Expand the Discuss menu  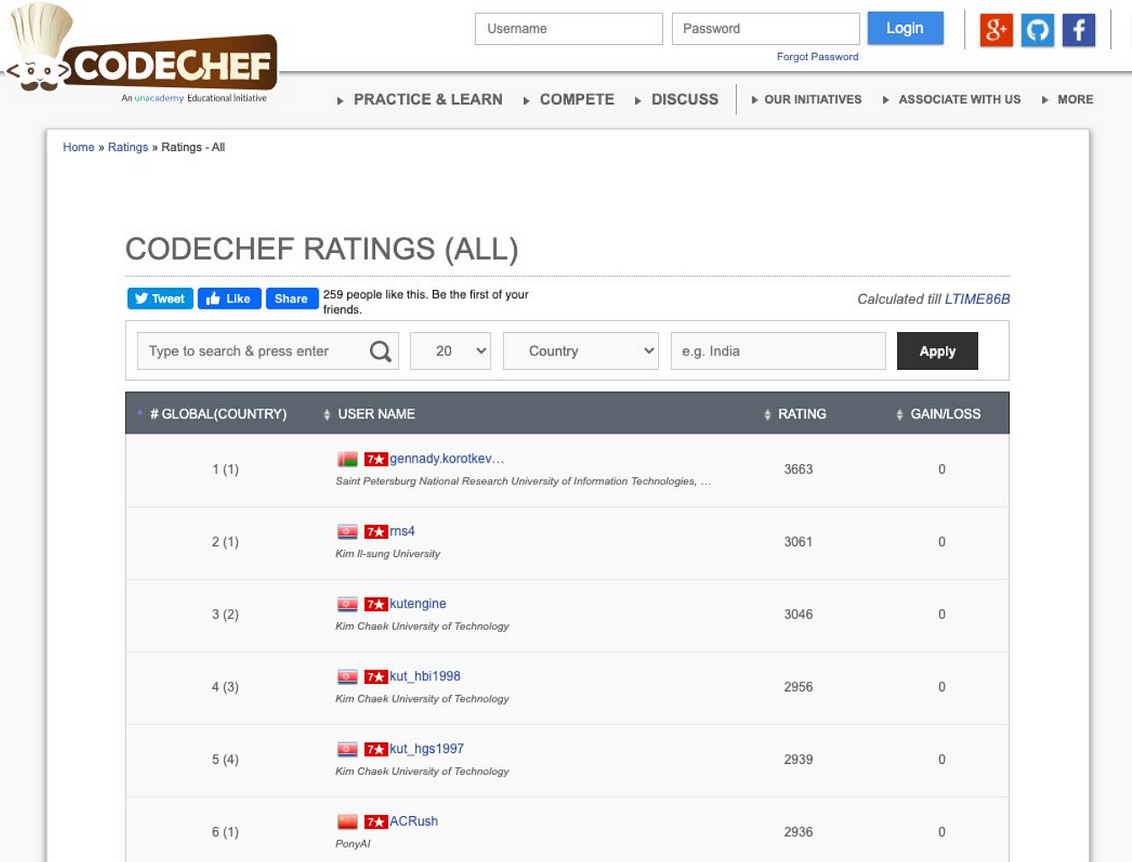[x=676, y=100]
